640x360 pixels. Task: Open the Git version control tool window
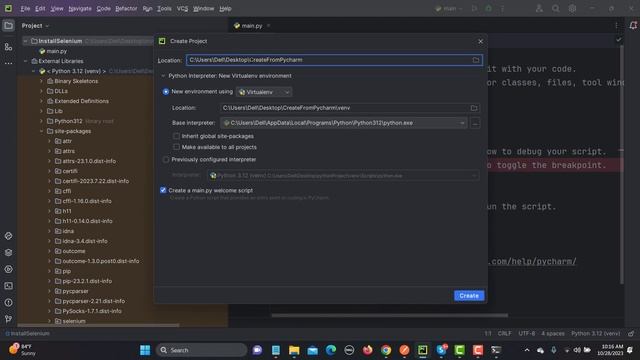pos(8,319)
